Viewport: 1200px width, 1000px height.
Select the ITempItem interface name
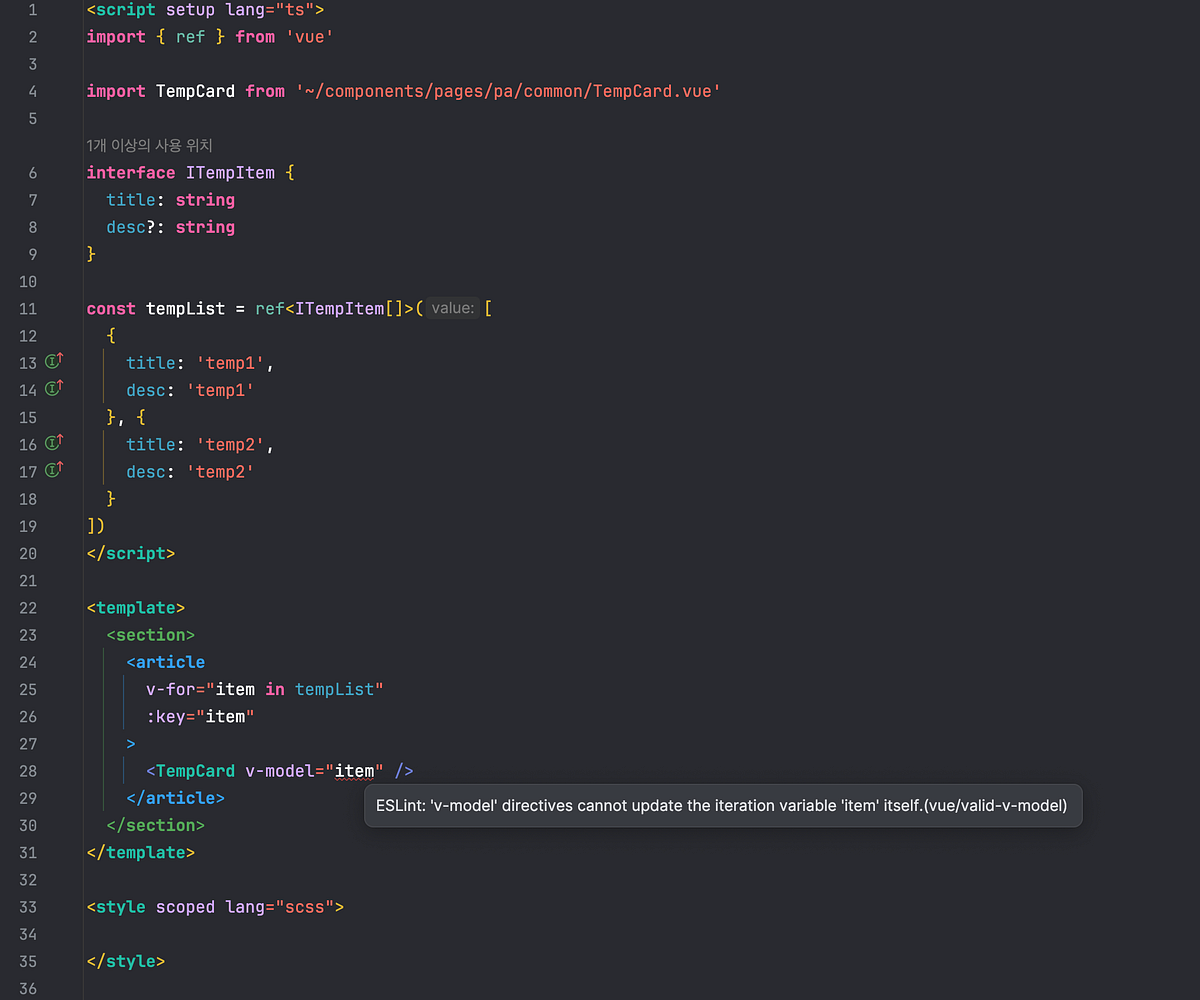coord(231,172)
